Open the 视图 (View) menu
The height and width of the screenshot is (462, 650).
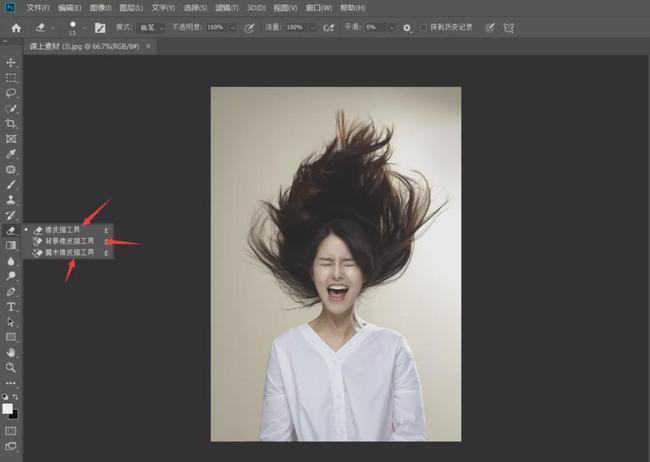pos(285,8)
